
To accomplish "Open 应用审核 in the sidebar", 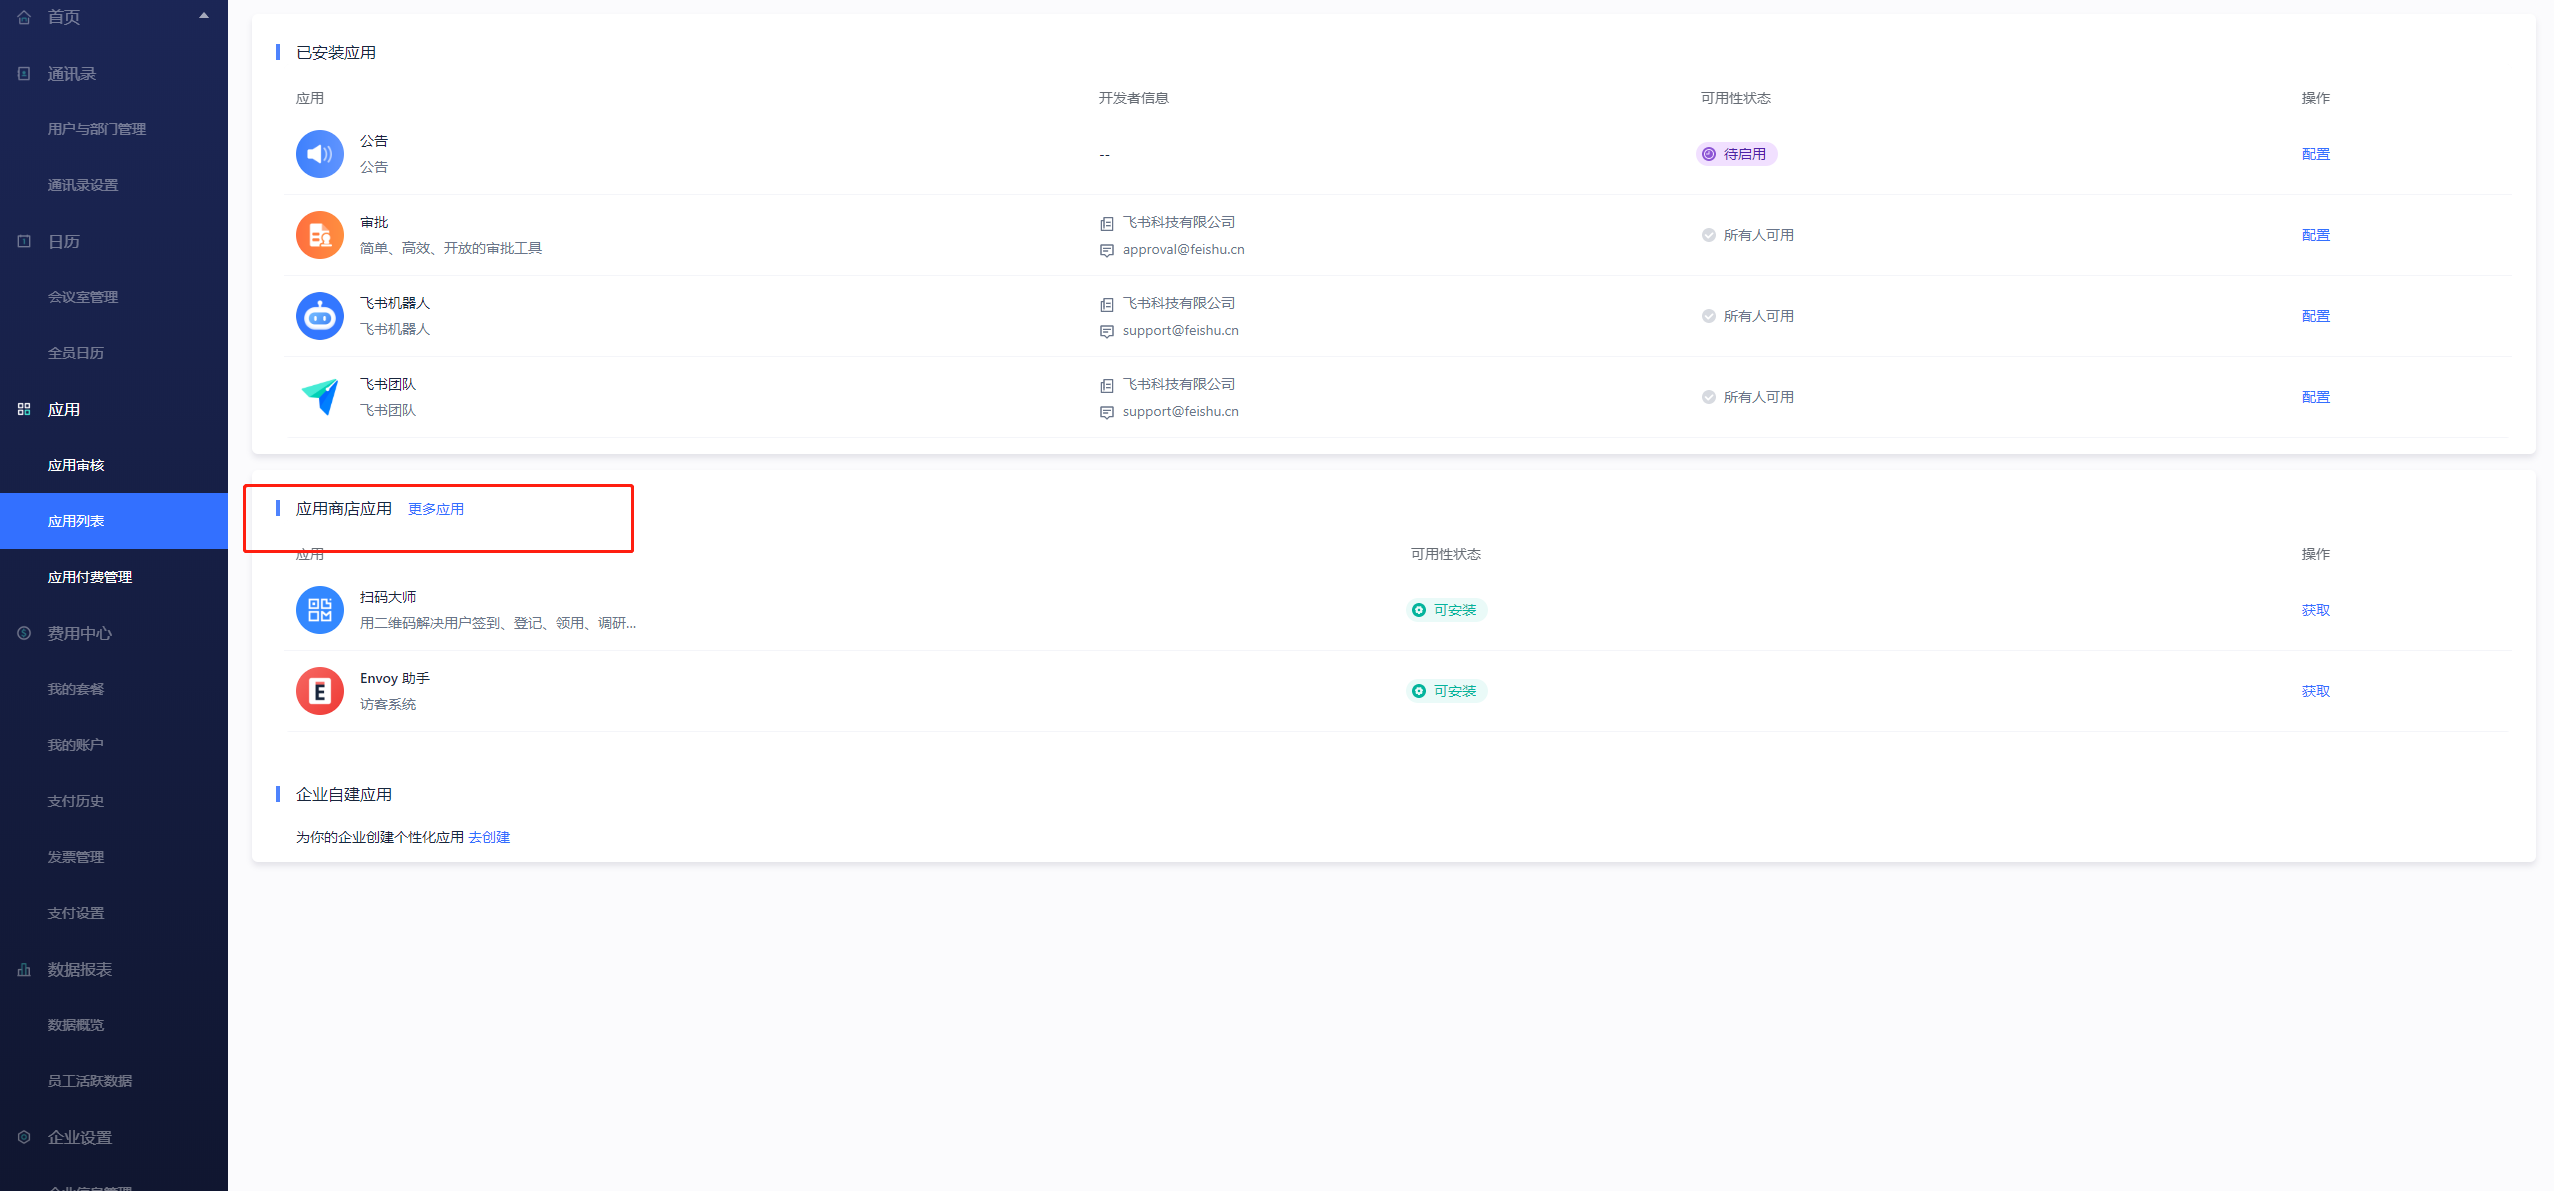I will 76,465.
